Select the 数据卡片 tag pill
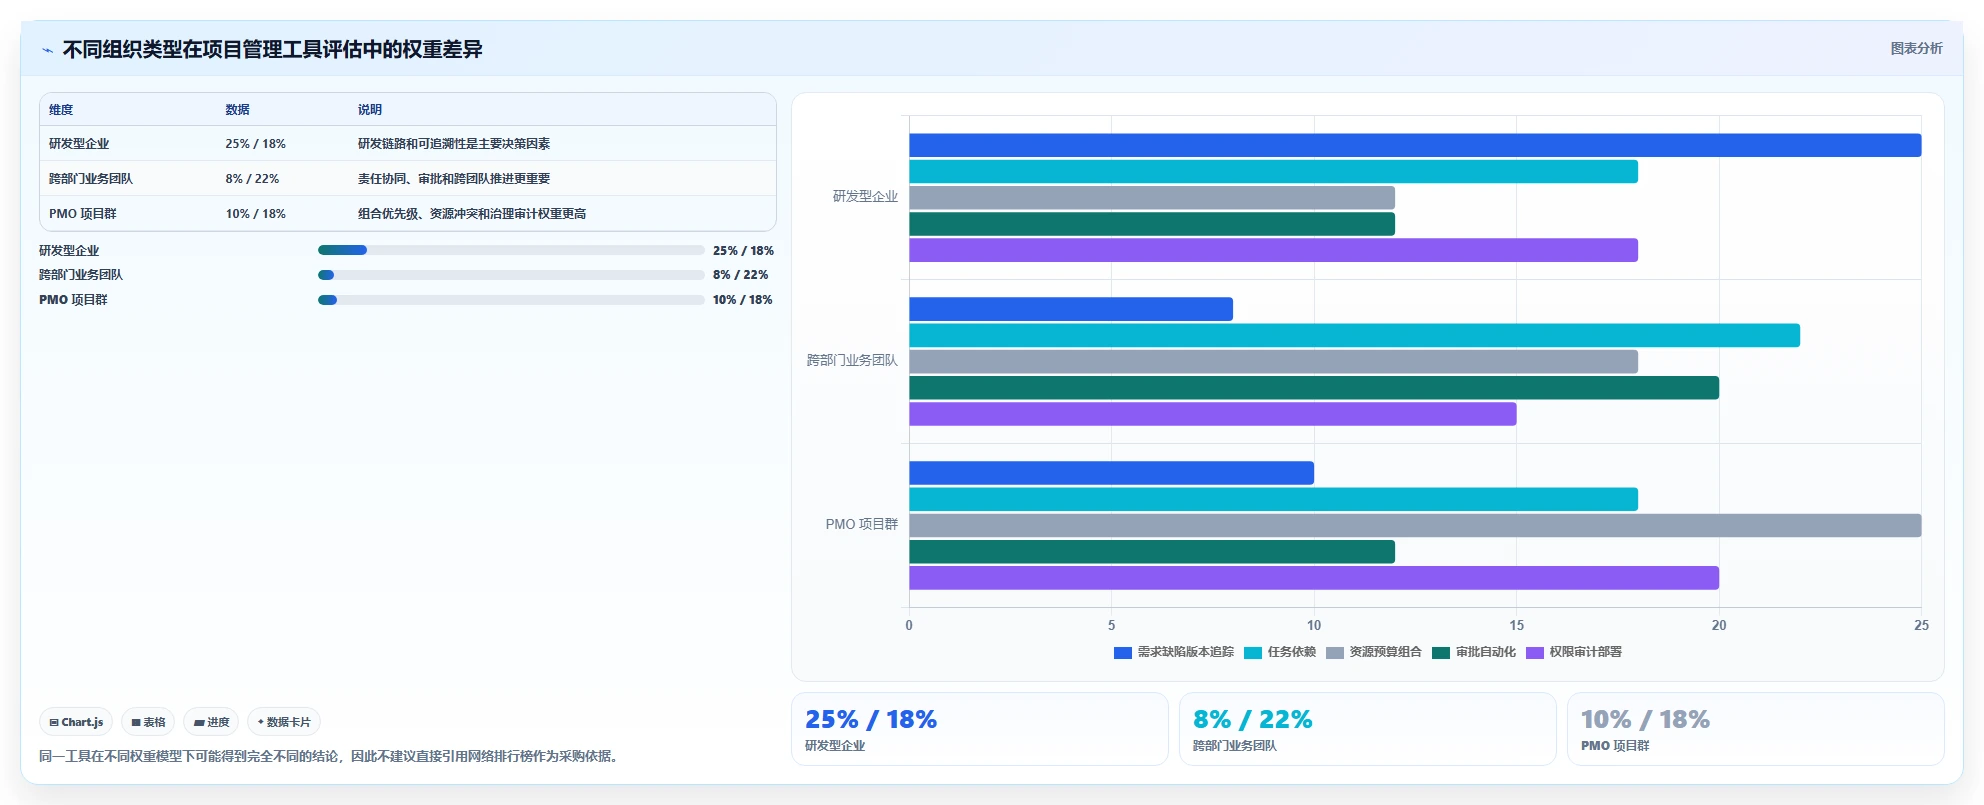 click(x=284, y=722)
